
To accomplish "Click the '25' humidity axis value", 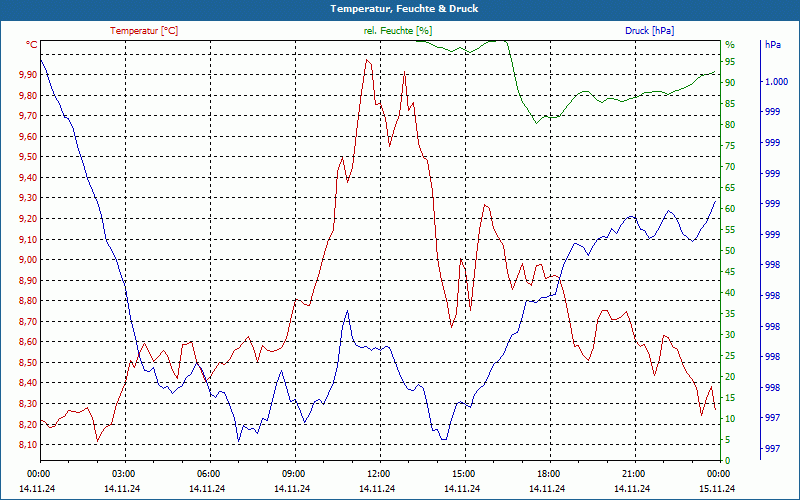I will click(x=730, y=356).
